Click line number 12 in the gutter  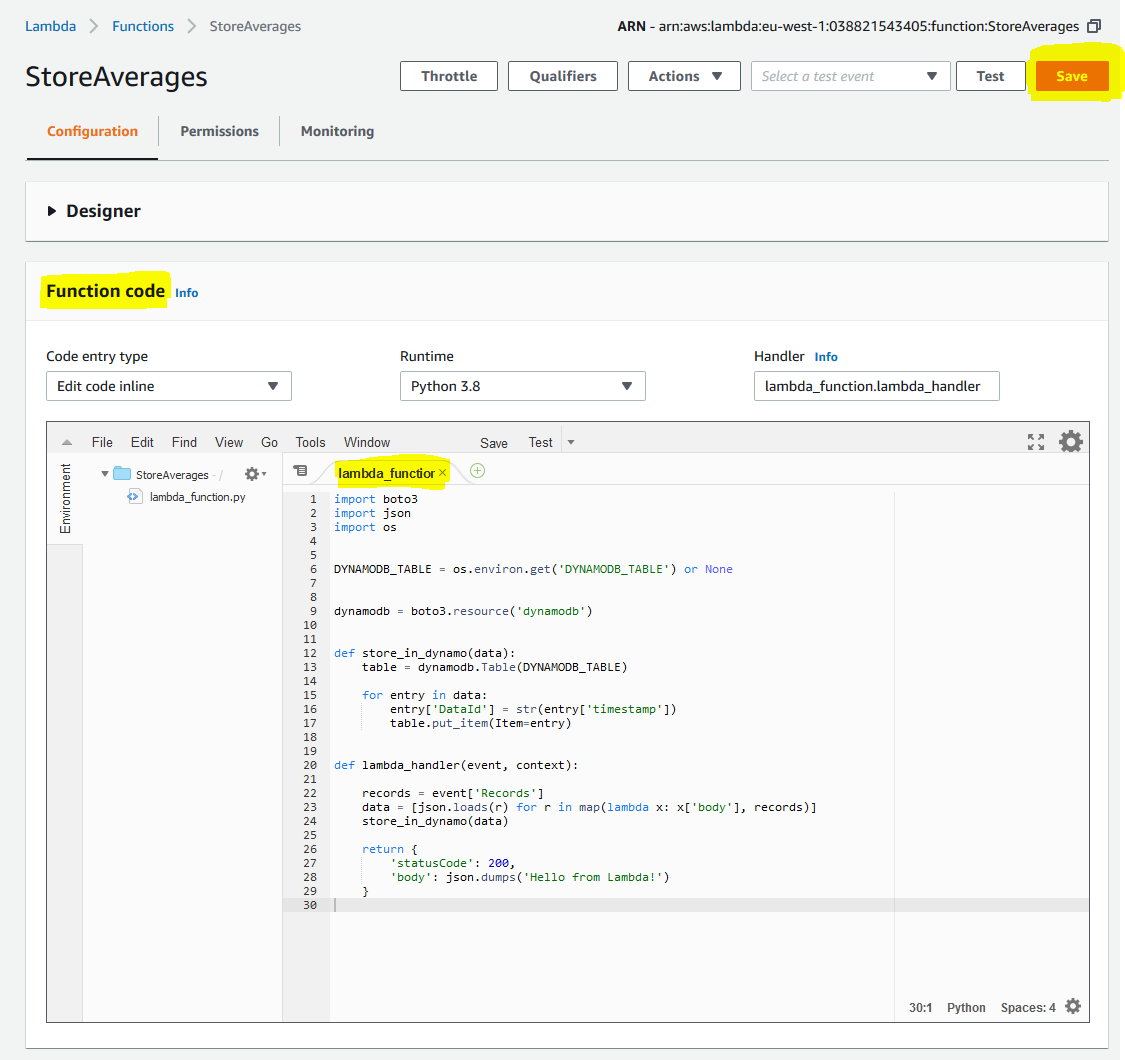coord(309,653)
